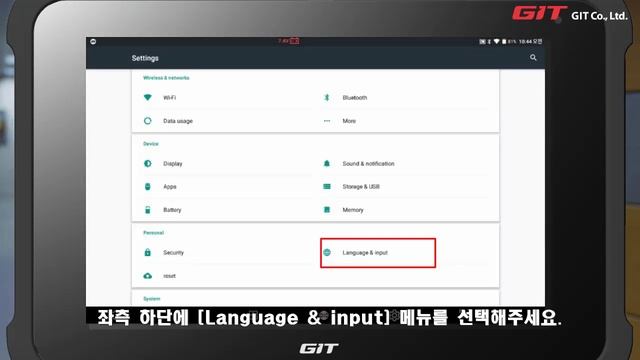Viewport: 640px width, 360px height.
Task: Tap the Memory chip icon
Action: [327, 210]
